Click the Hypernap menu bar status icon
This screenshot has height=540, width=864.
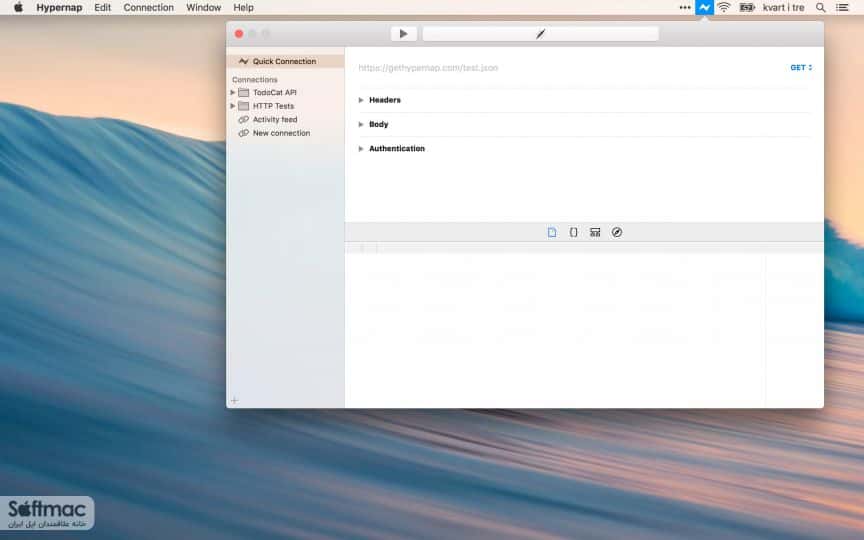(x=704, y=8)
